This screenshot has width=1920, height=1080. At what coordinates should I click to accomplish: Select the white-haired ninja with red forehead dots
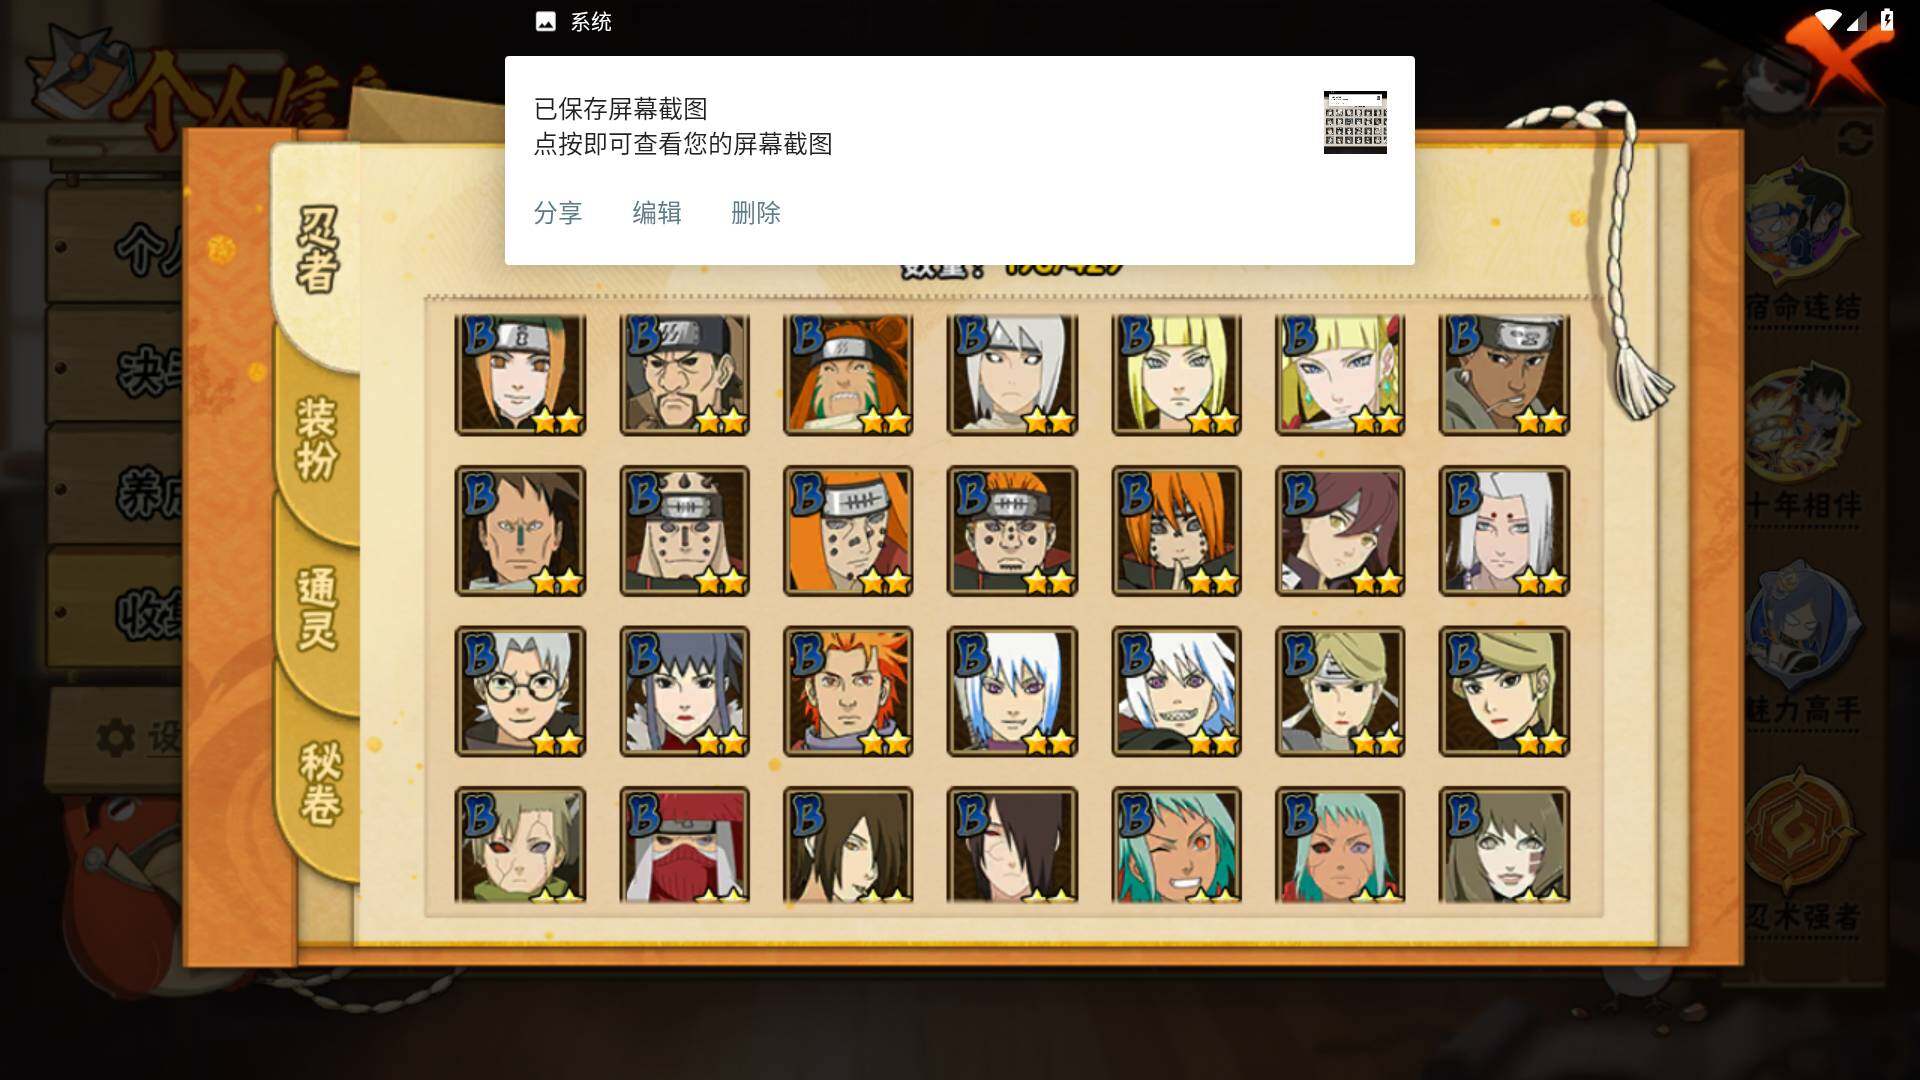[x=1504, y=531]
